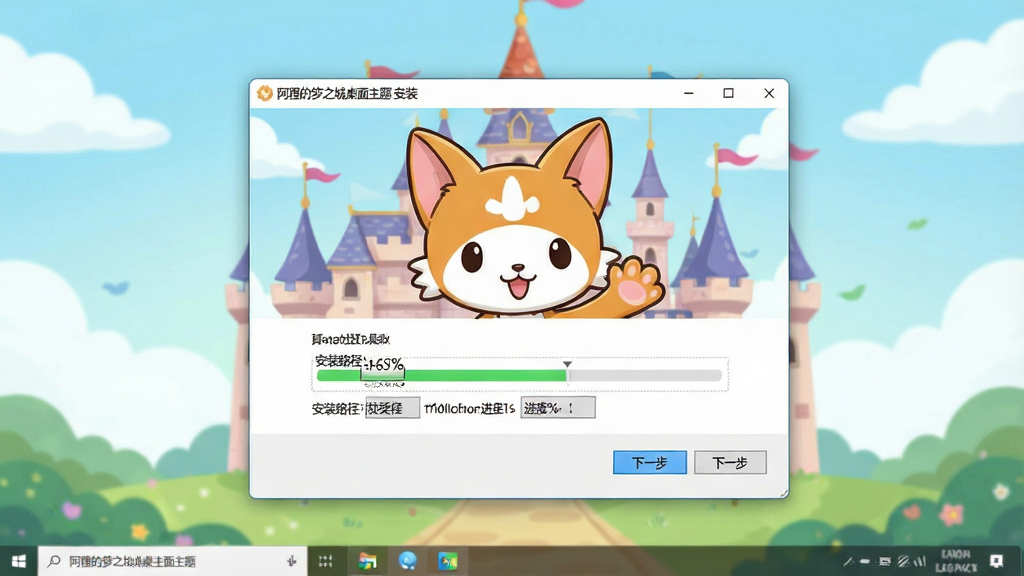This screenshot has width=1024, height=576.
Task: Click the 安装路径 field under the progress bar
Action: coord(392,408)
